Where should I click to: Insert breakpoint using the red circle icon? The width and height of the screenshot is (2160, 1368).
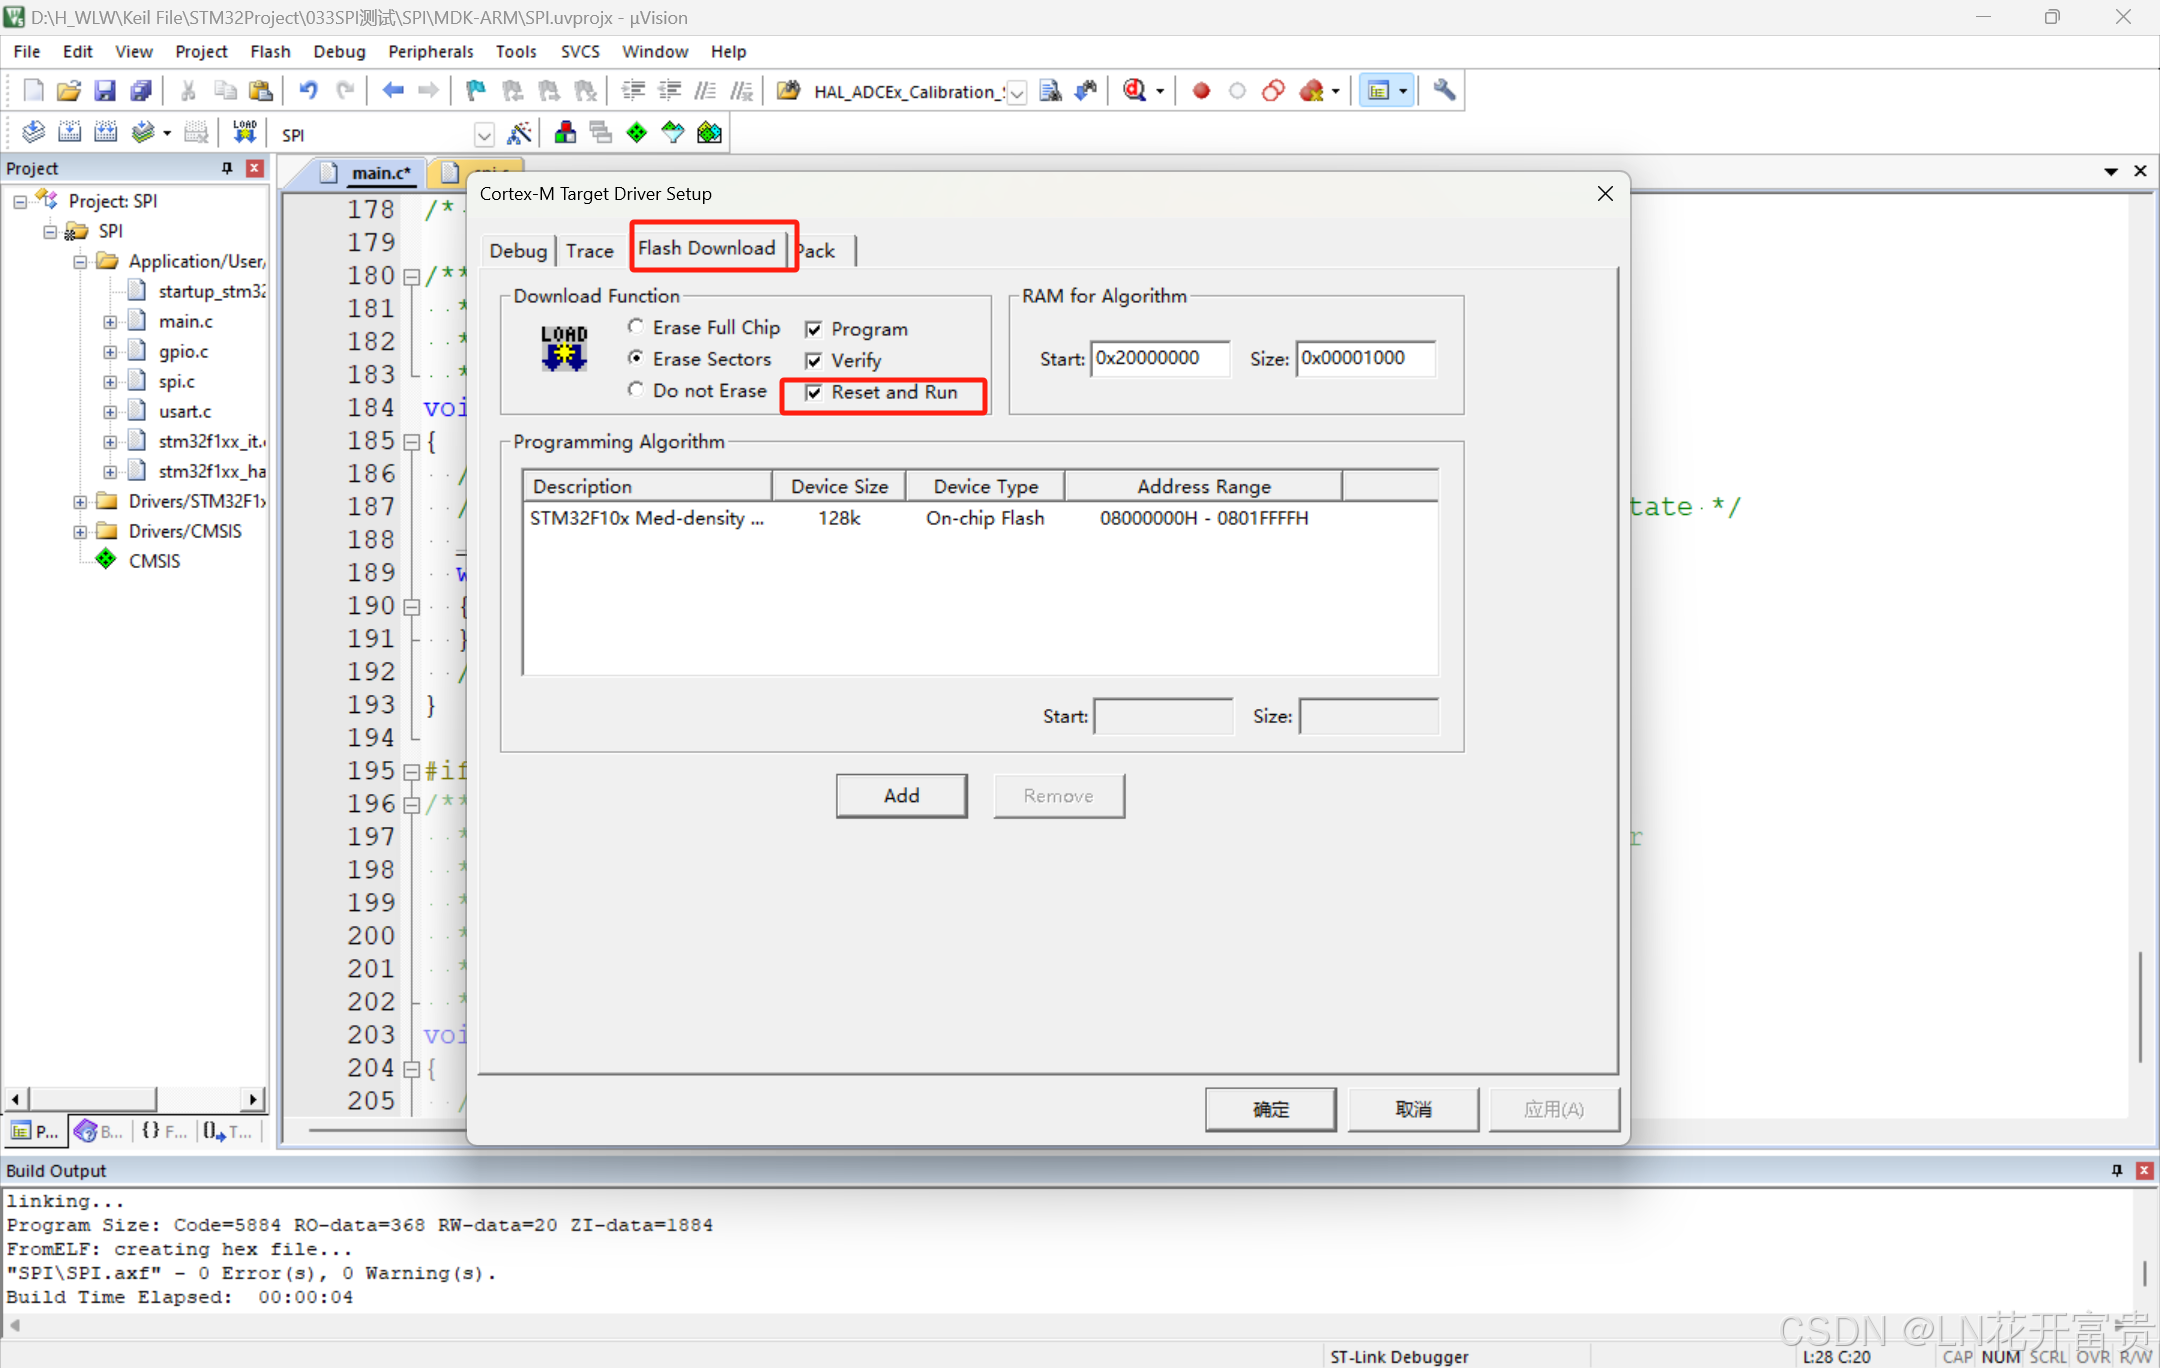click(1201, 91)
